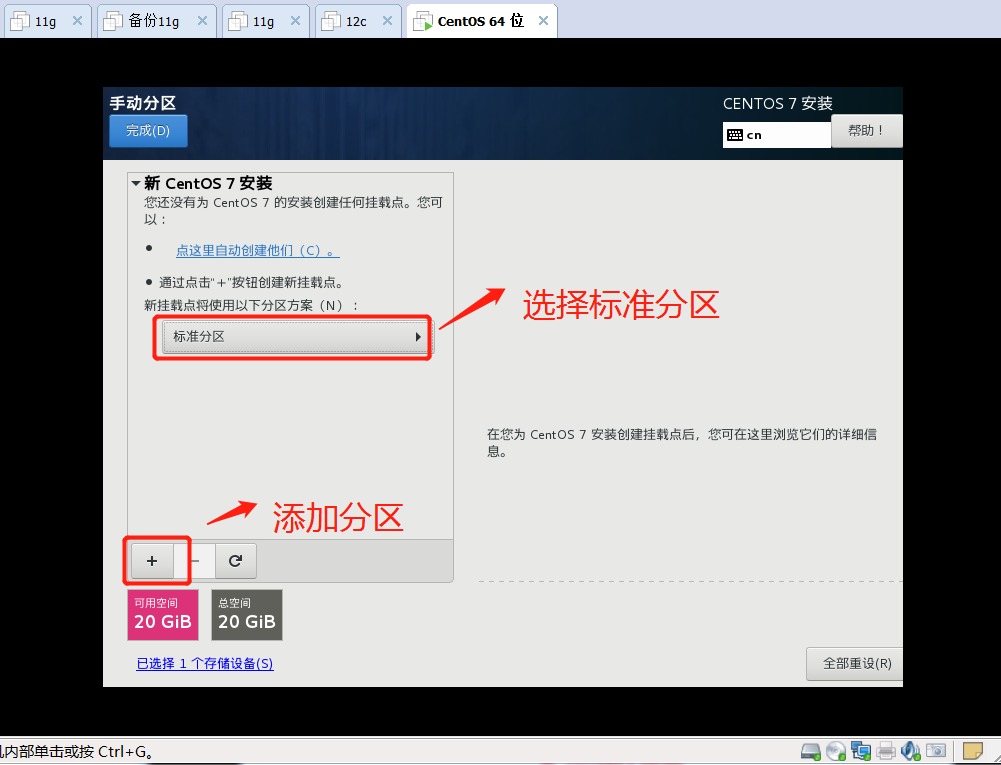Click the 可用空间 20 GiB pink box

point(163,614)
